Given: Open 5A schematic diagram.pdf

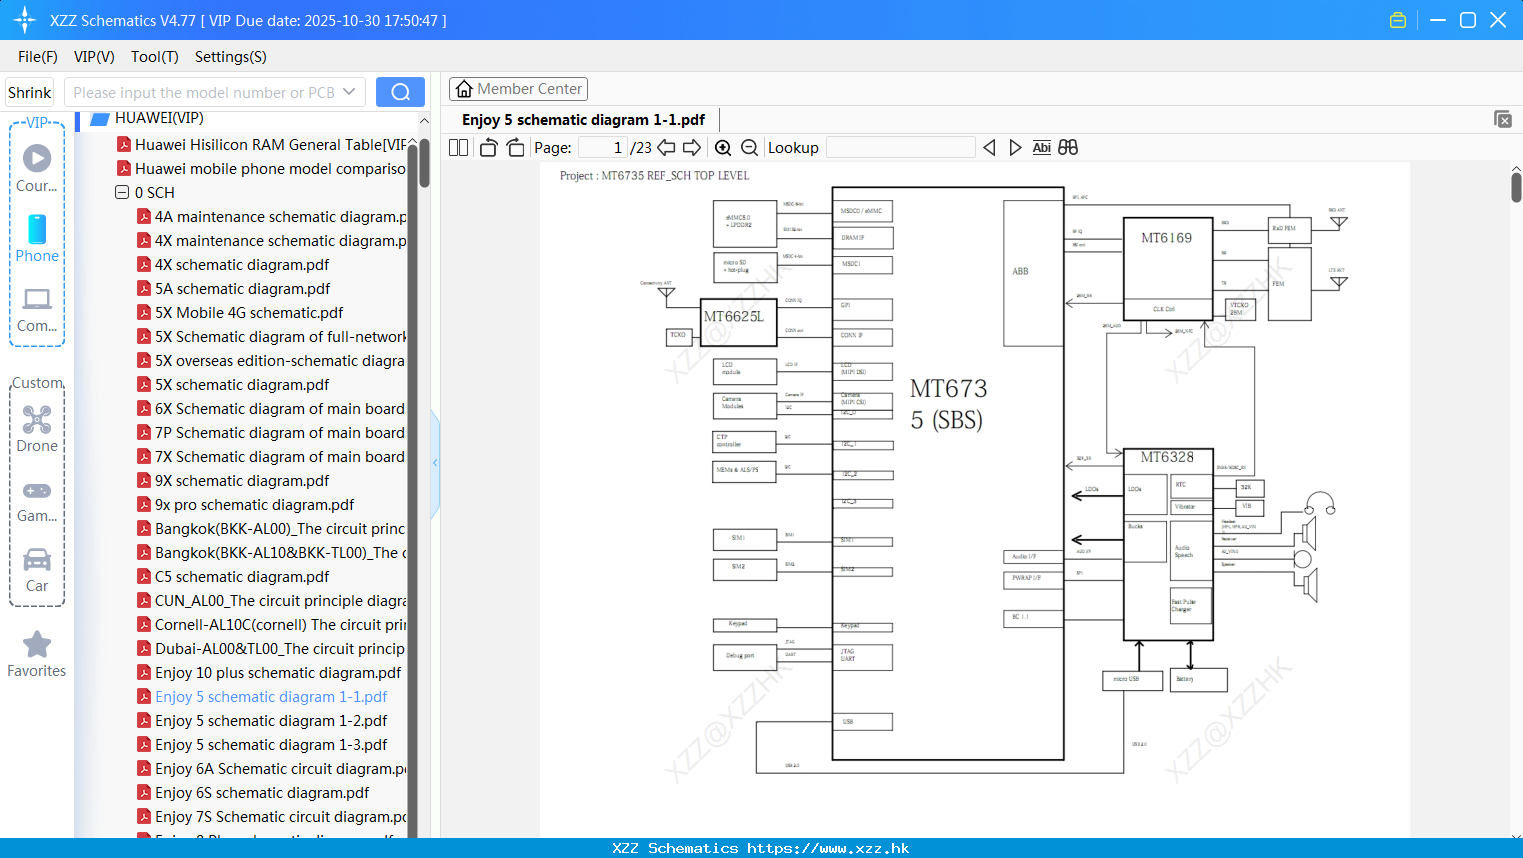Looking at the screenshot, I should click(x=234, y=289).
